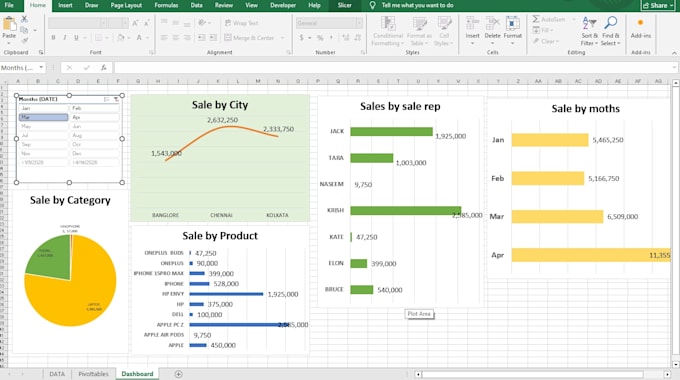Click the vertical scroll down arrow
The height and width of the screenshot is (380, 680).
[x=675, y=364]
